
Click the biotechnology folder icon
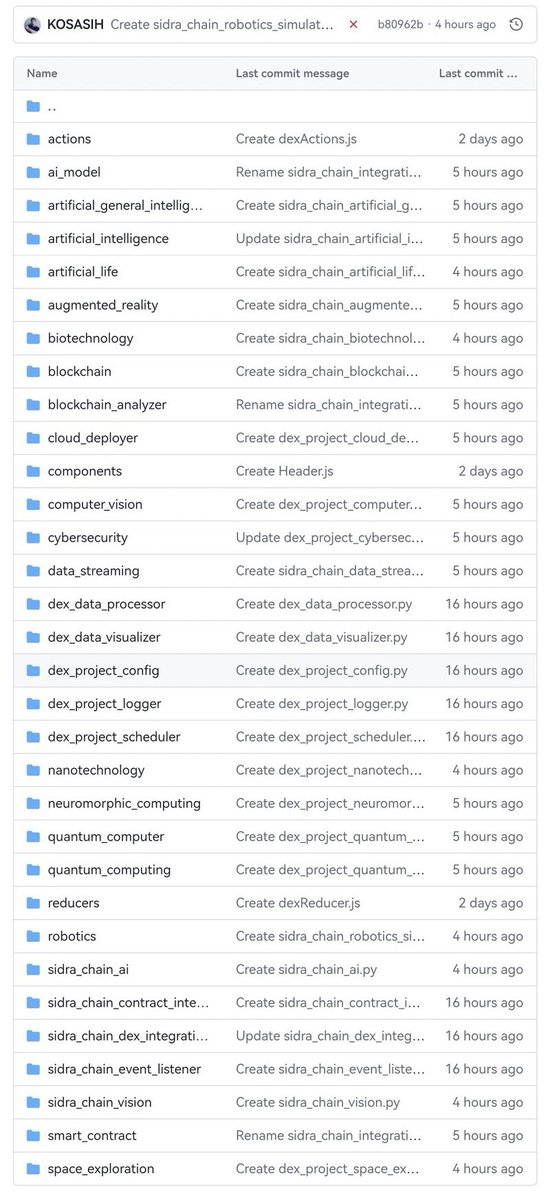(x=33, y=338)
